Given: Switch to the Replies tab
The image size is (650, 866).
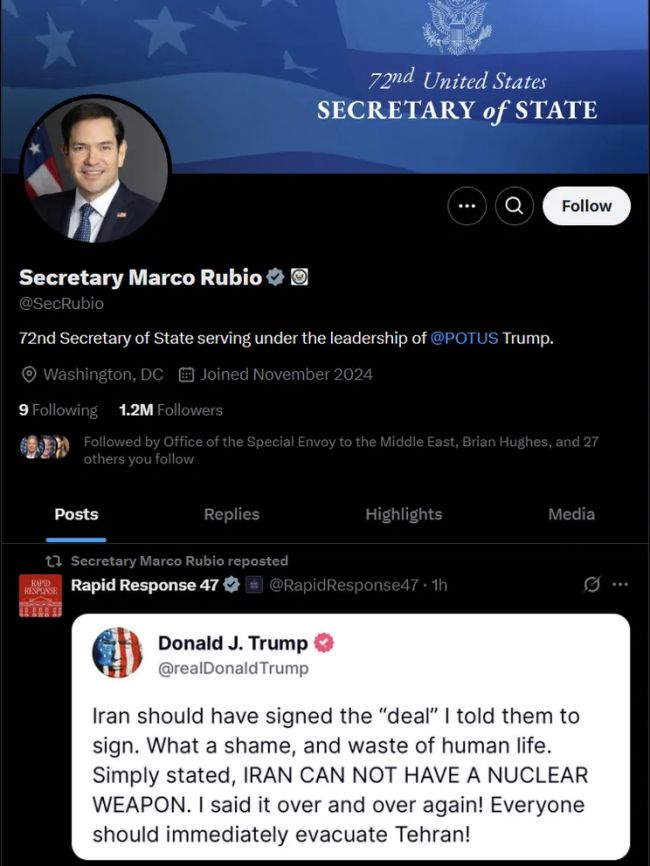Looking at the screenshot, I should (231, 514).
